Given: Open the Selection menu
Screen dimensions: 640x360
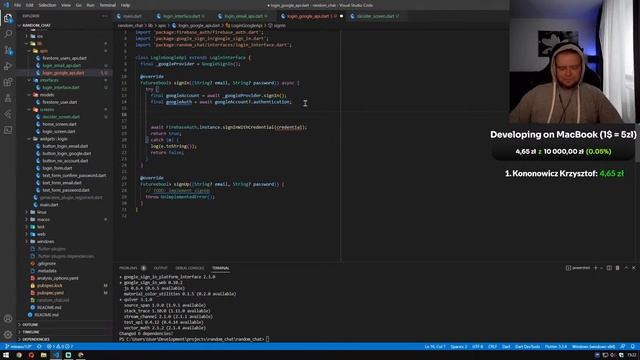Looking at the screenshot, I should coord(47,5).
